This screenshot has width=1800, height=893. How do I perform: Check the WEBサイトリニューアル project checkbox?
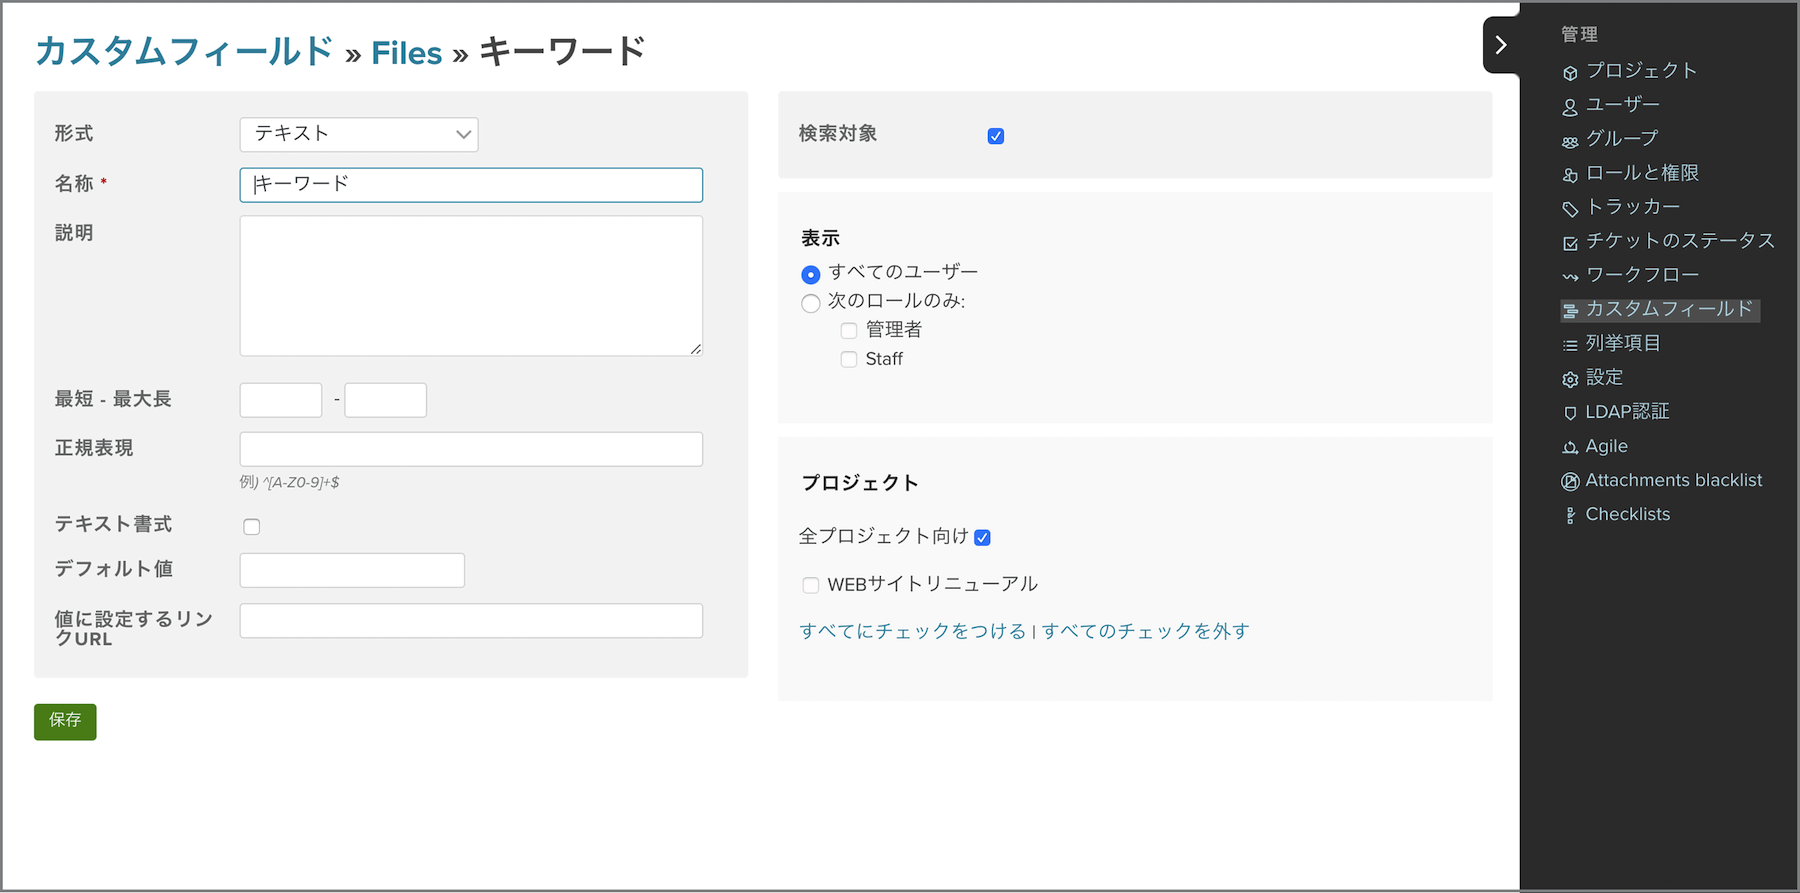click(x=811, y=585)
